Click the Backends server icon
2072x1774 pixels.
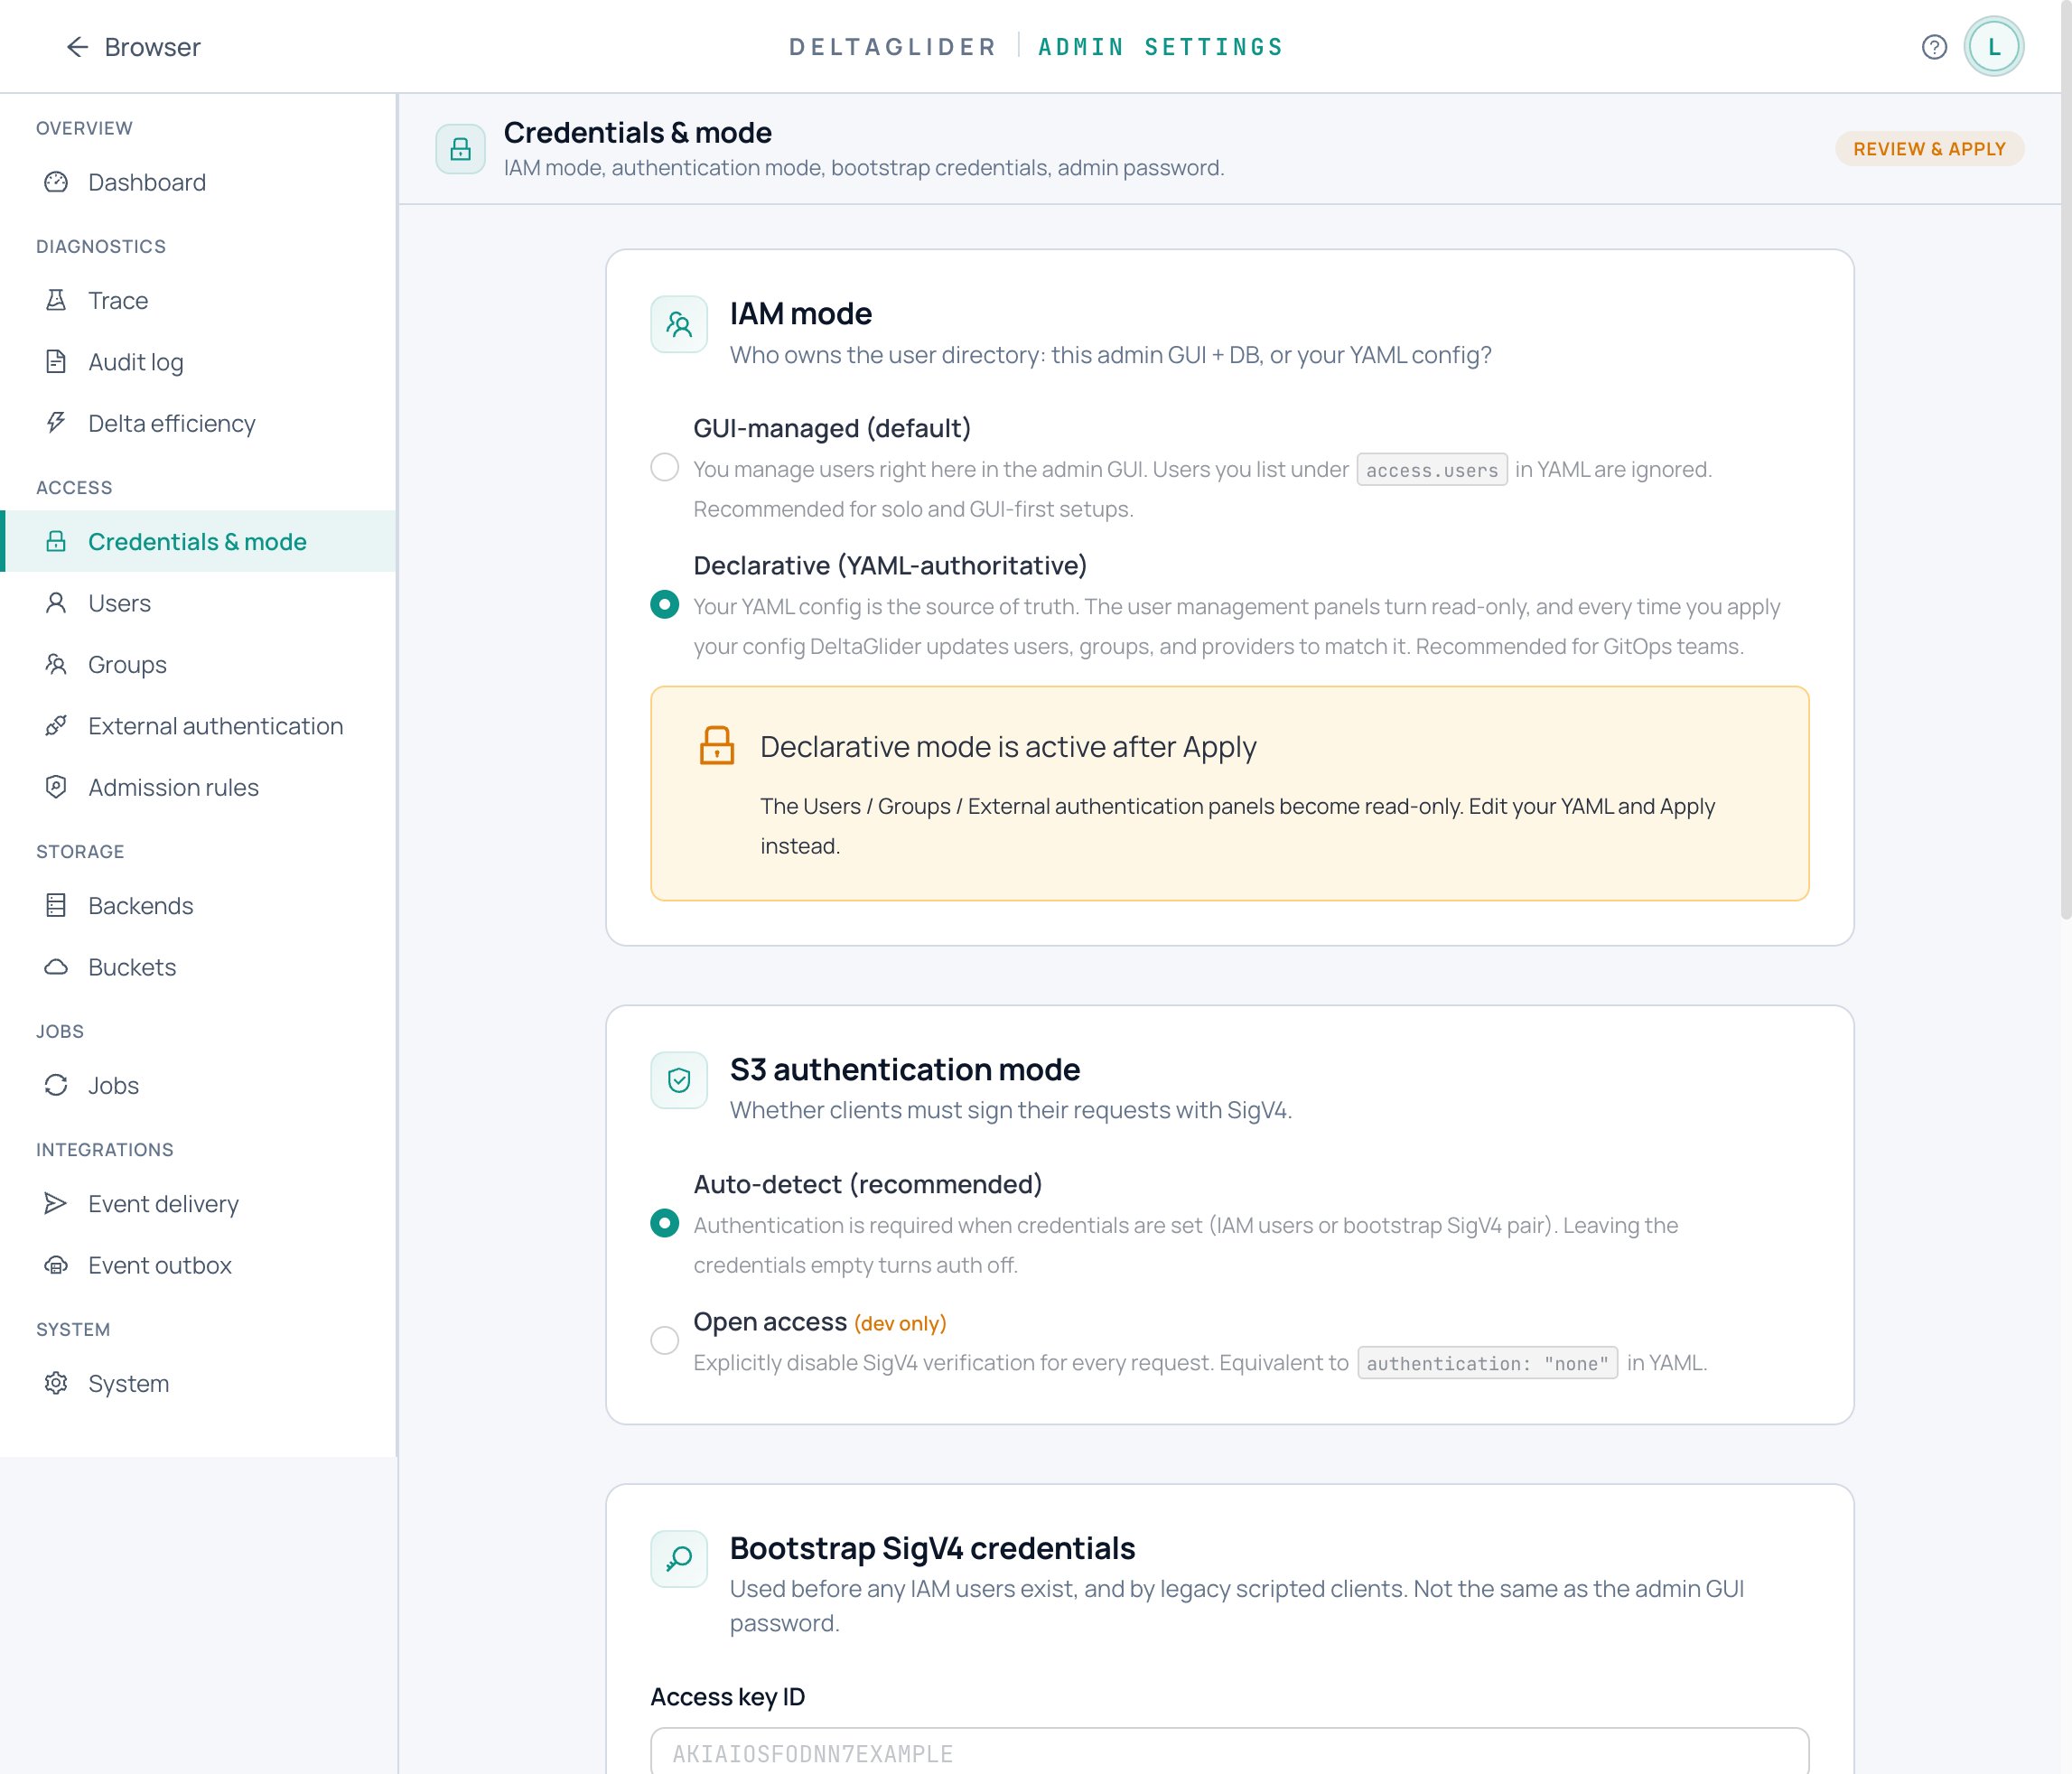pos(56,905)
